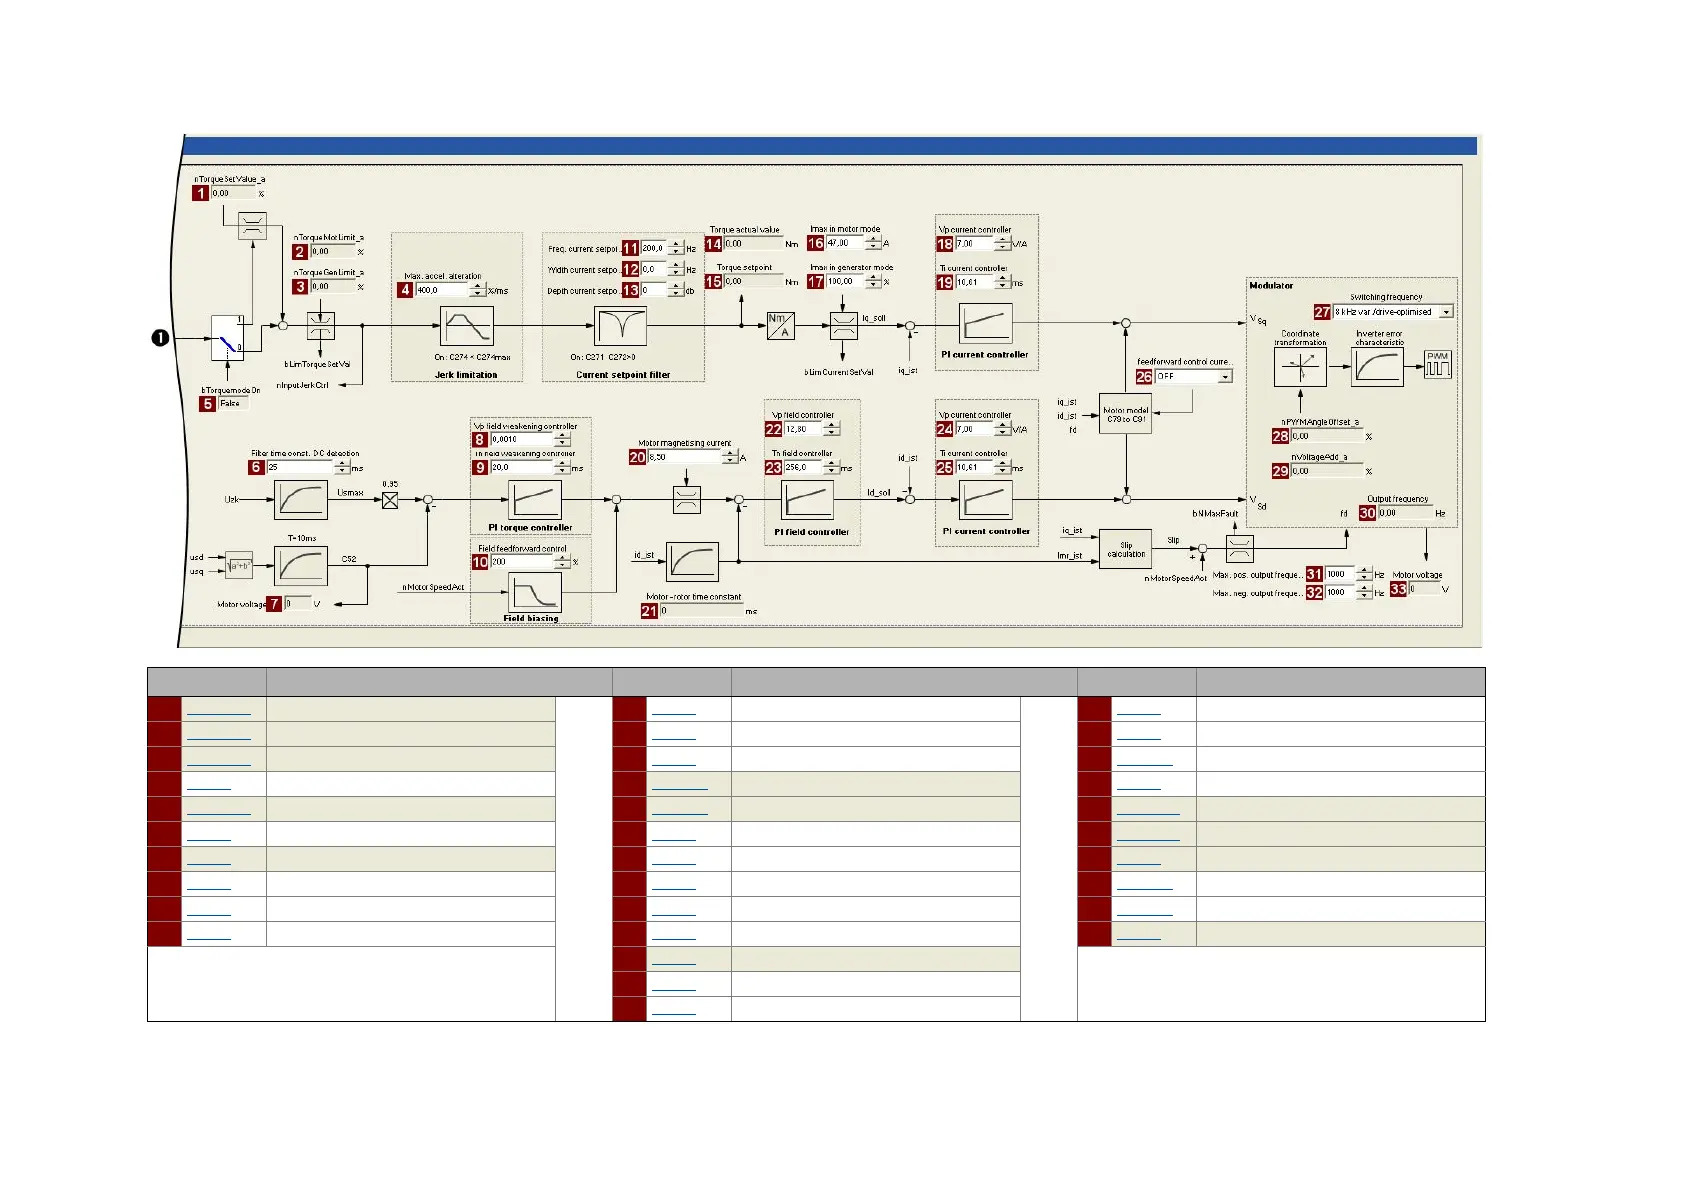Select the limiter block below nTorqueSetValue_a
This screenshot has height=1190, width=1684.
pyautogui.click(x=252, y=226)
